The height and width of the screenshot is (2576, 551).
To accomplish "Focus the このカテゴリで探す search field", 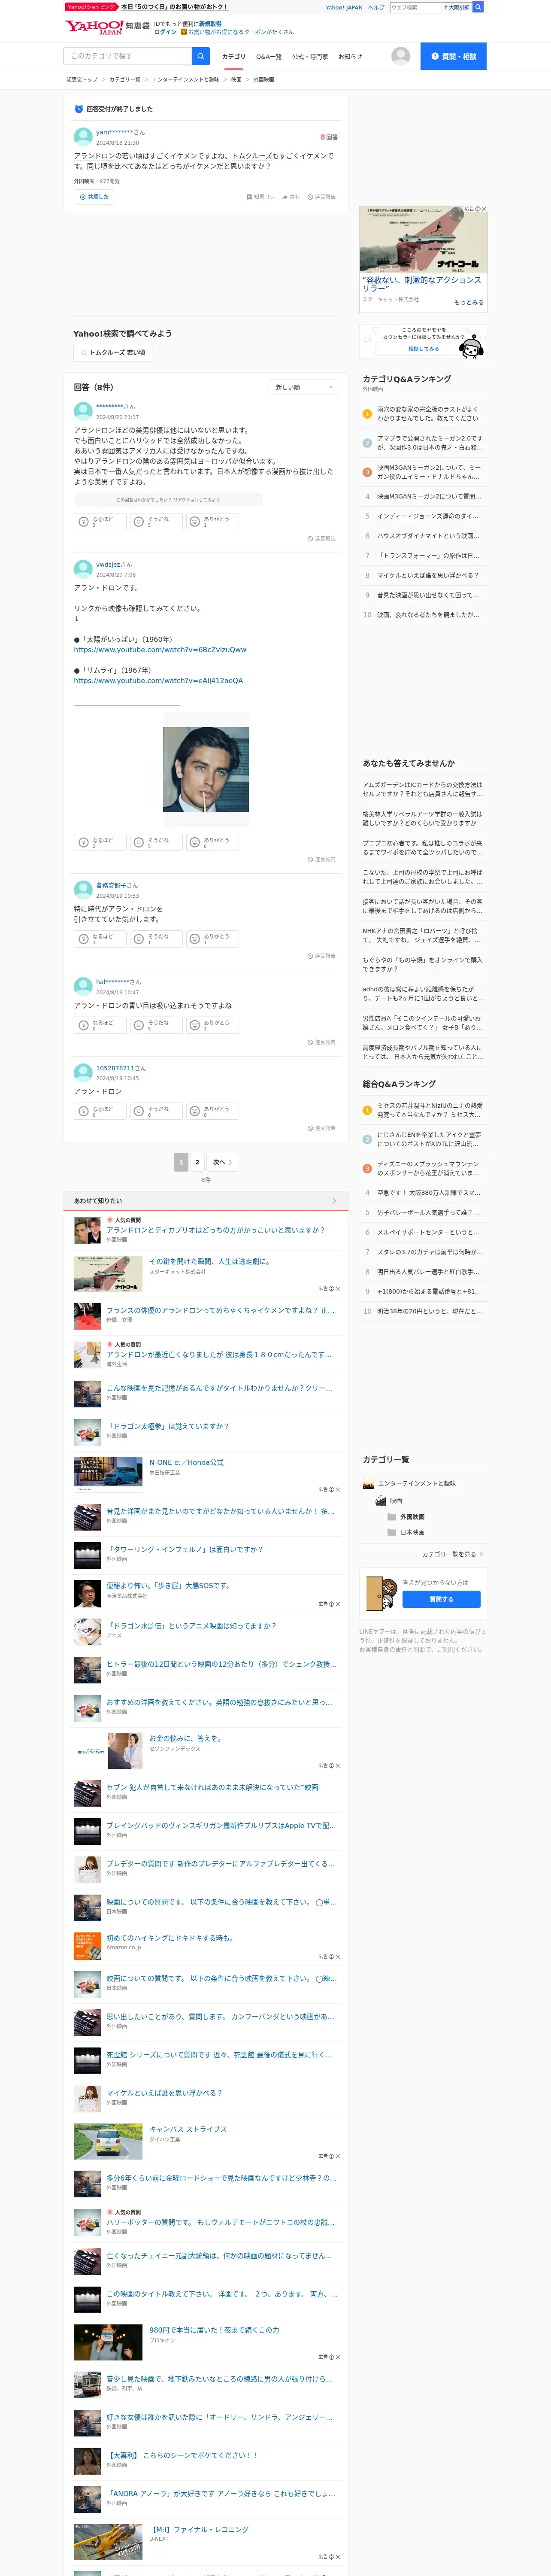I will point(127,56).
